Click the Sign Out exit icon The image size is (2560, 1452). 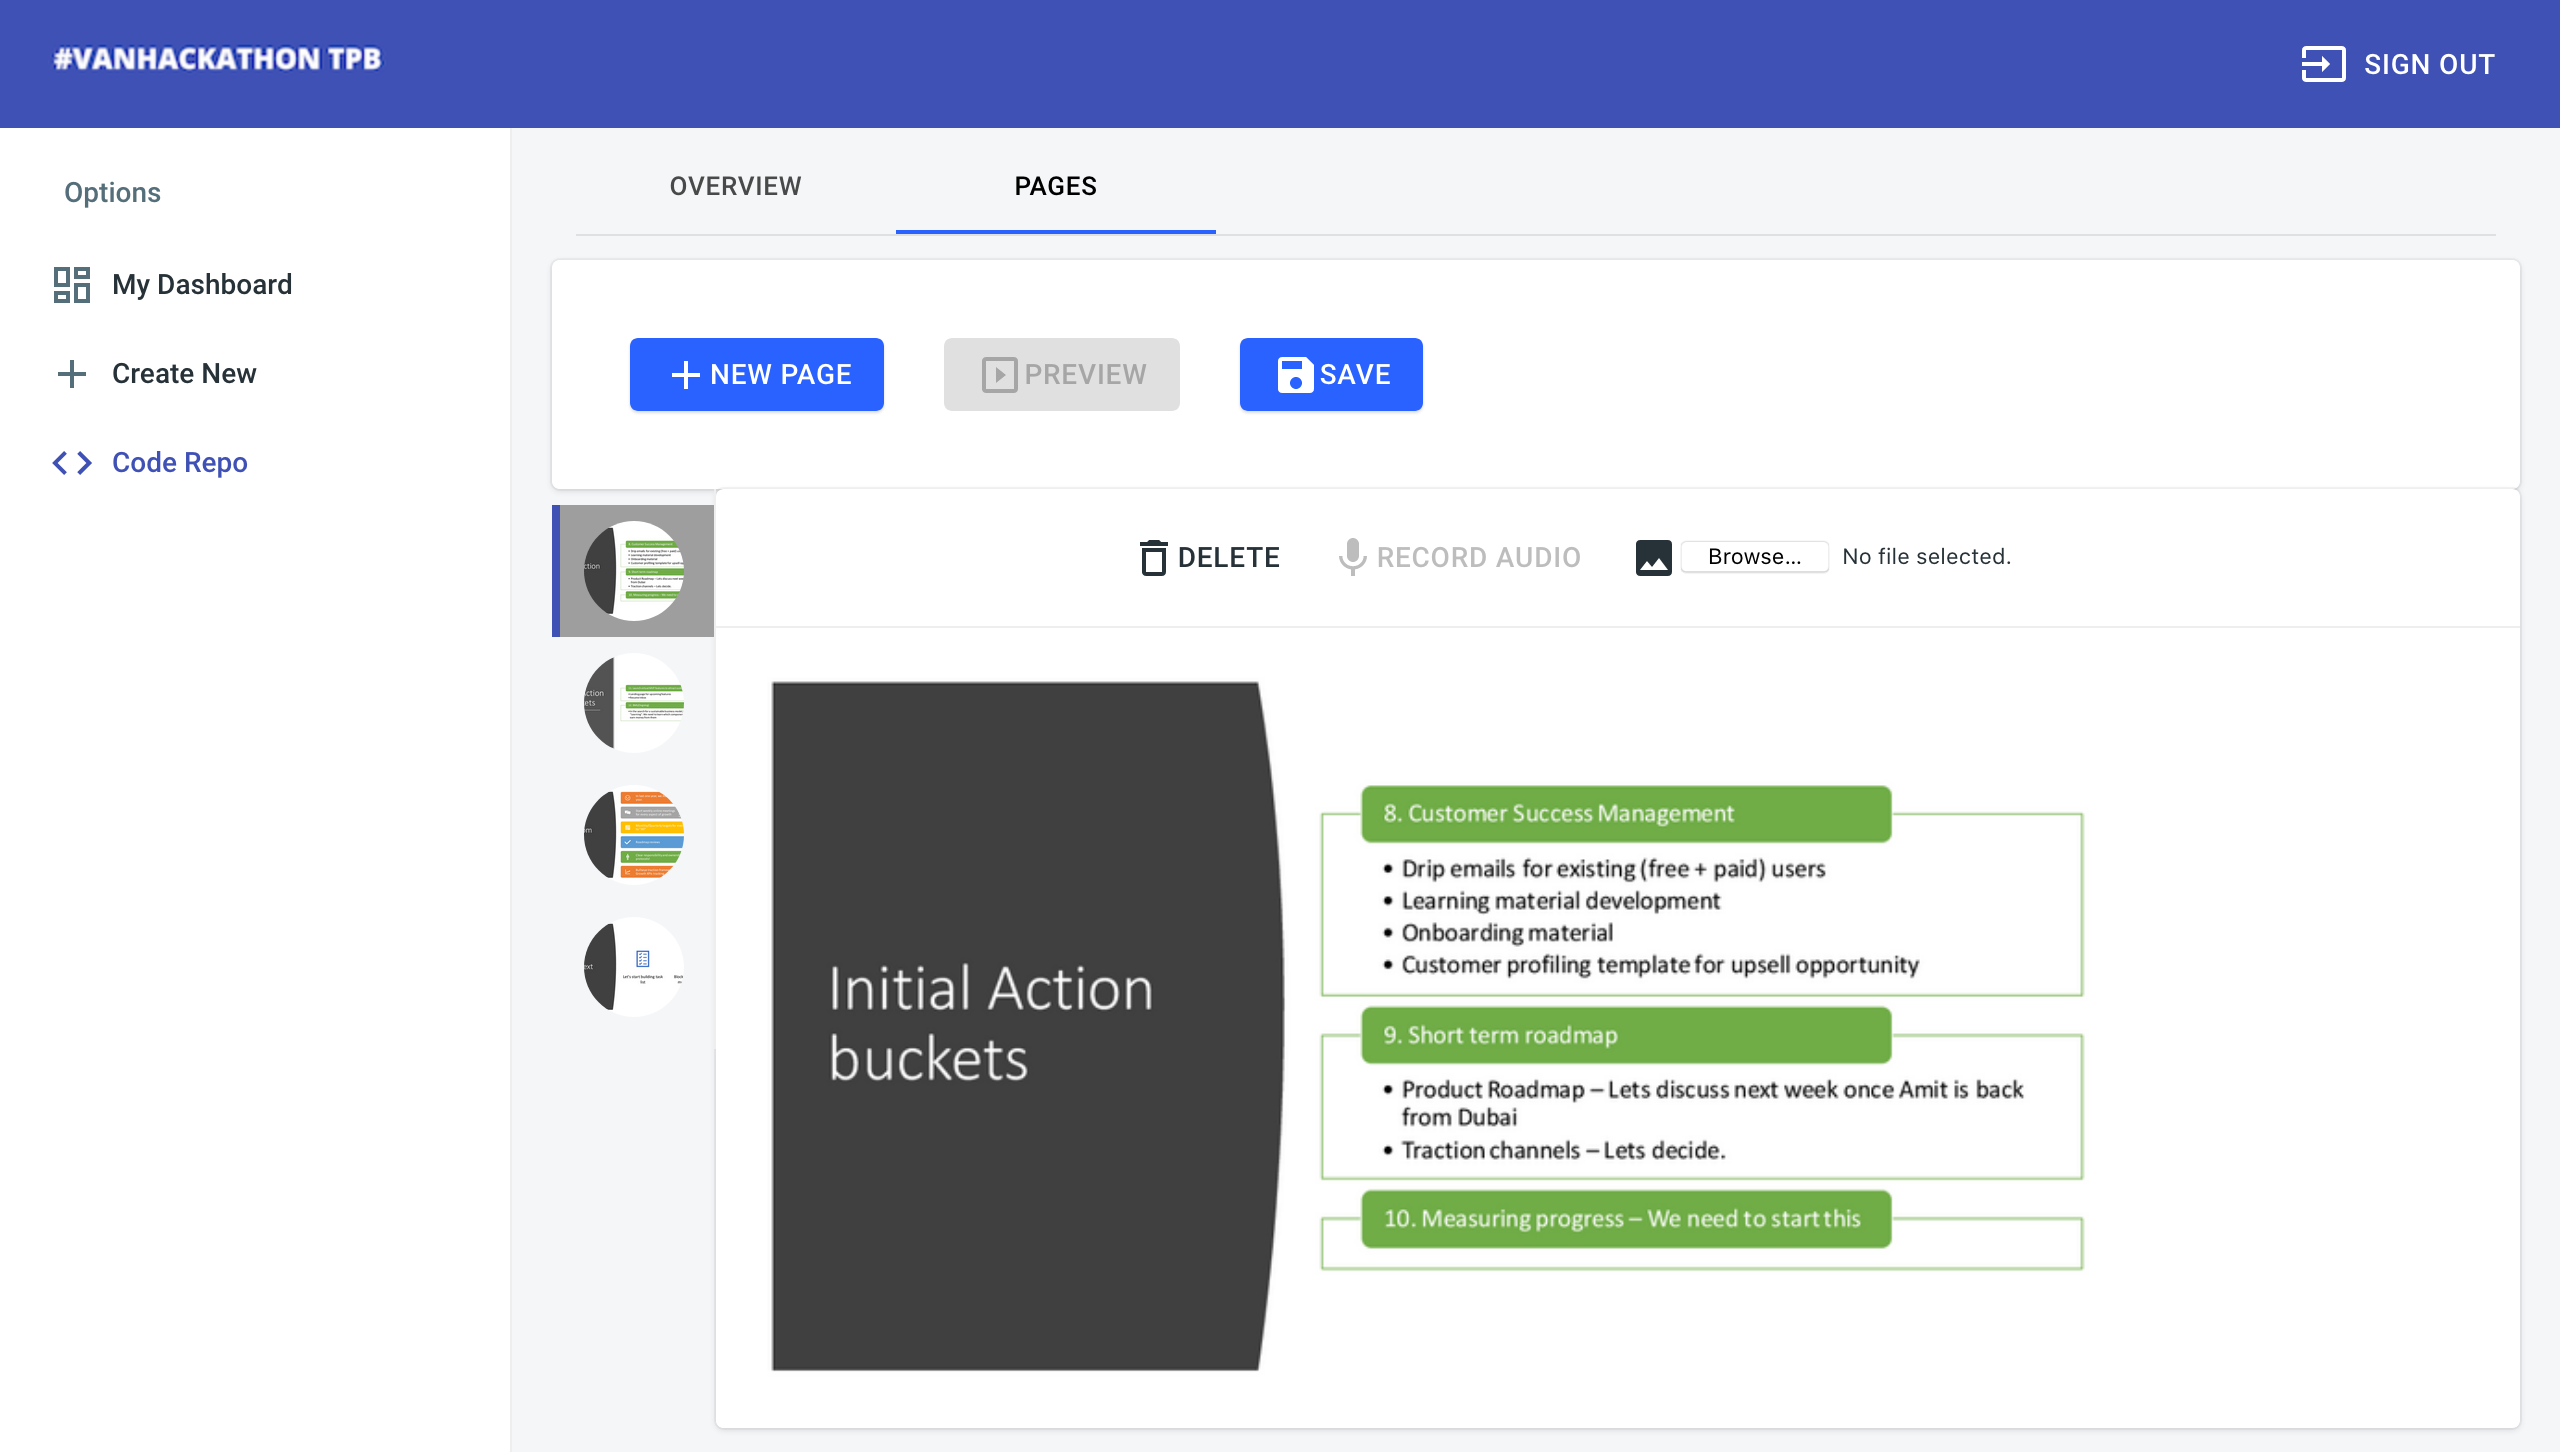click(x=2323, y=64)
